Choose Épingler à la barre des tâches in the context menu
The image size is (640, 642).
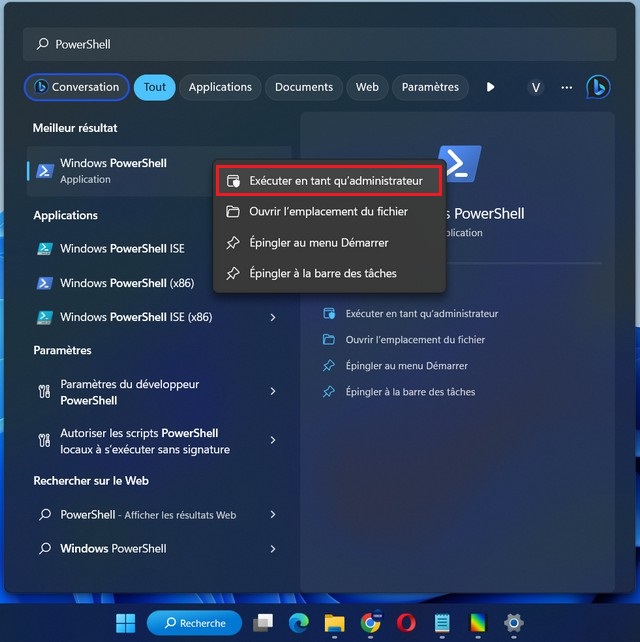pyautogui.click(x=329, y=274)
